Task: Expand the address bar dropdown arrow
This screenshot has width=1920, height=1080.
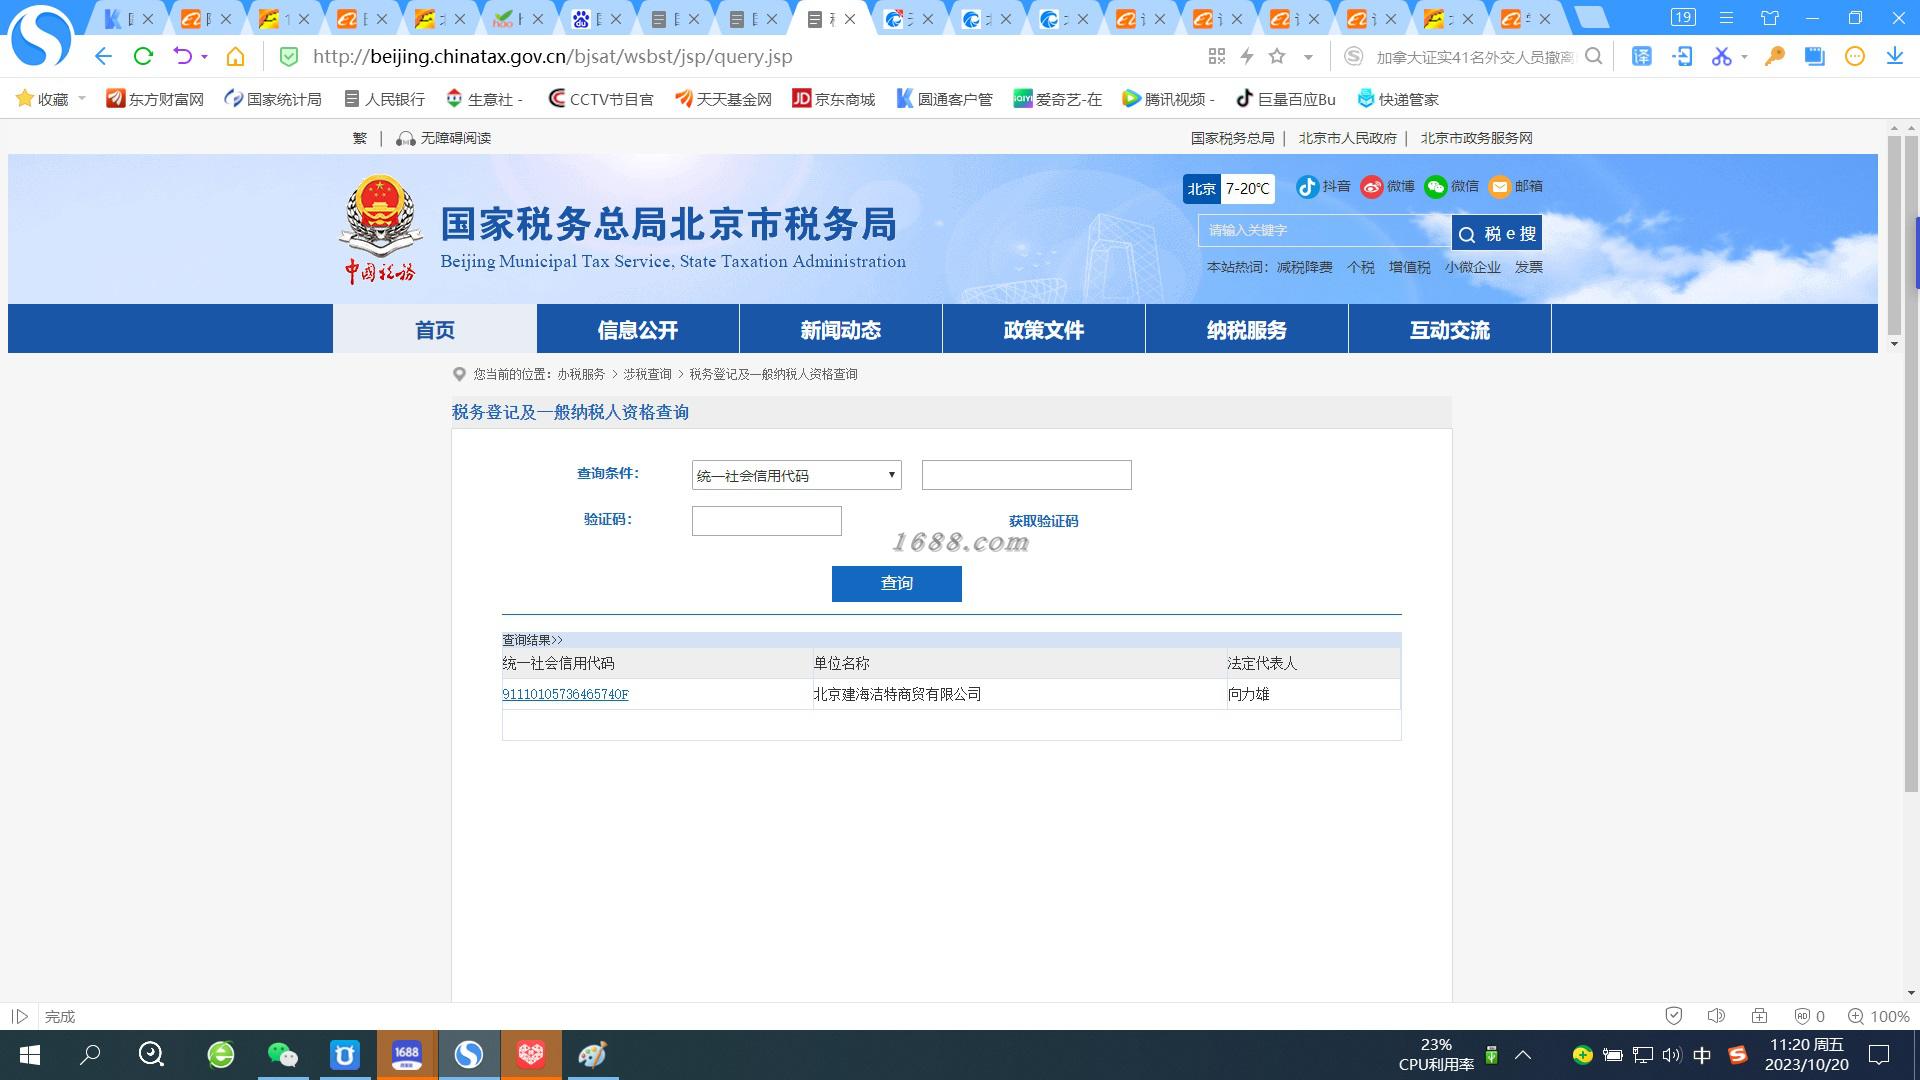Action: (x=1308, y=57)
